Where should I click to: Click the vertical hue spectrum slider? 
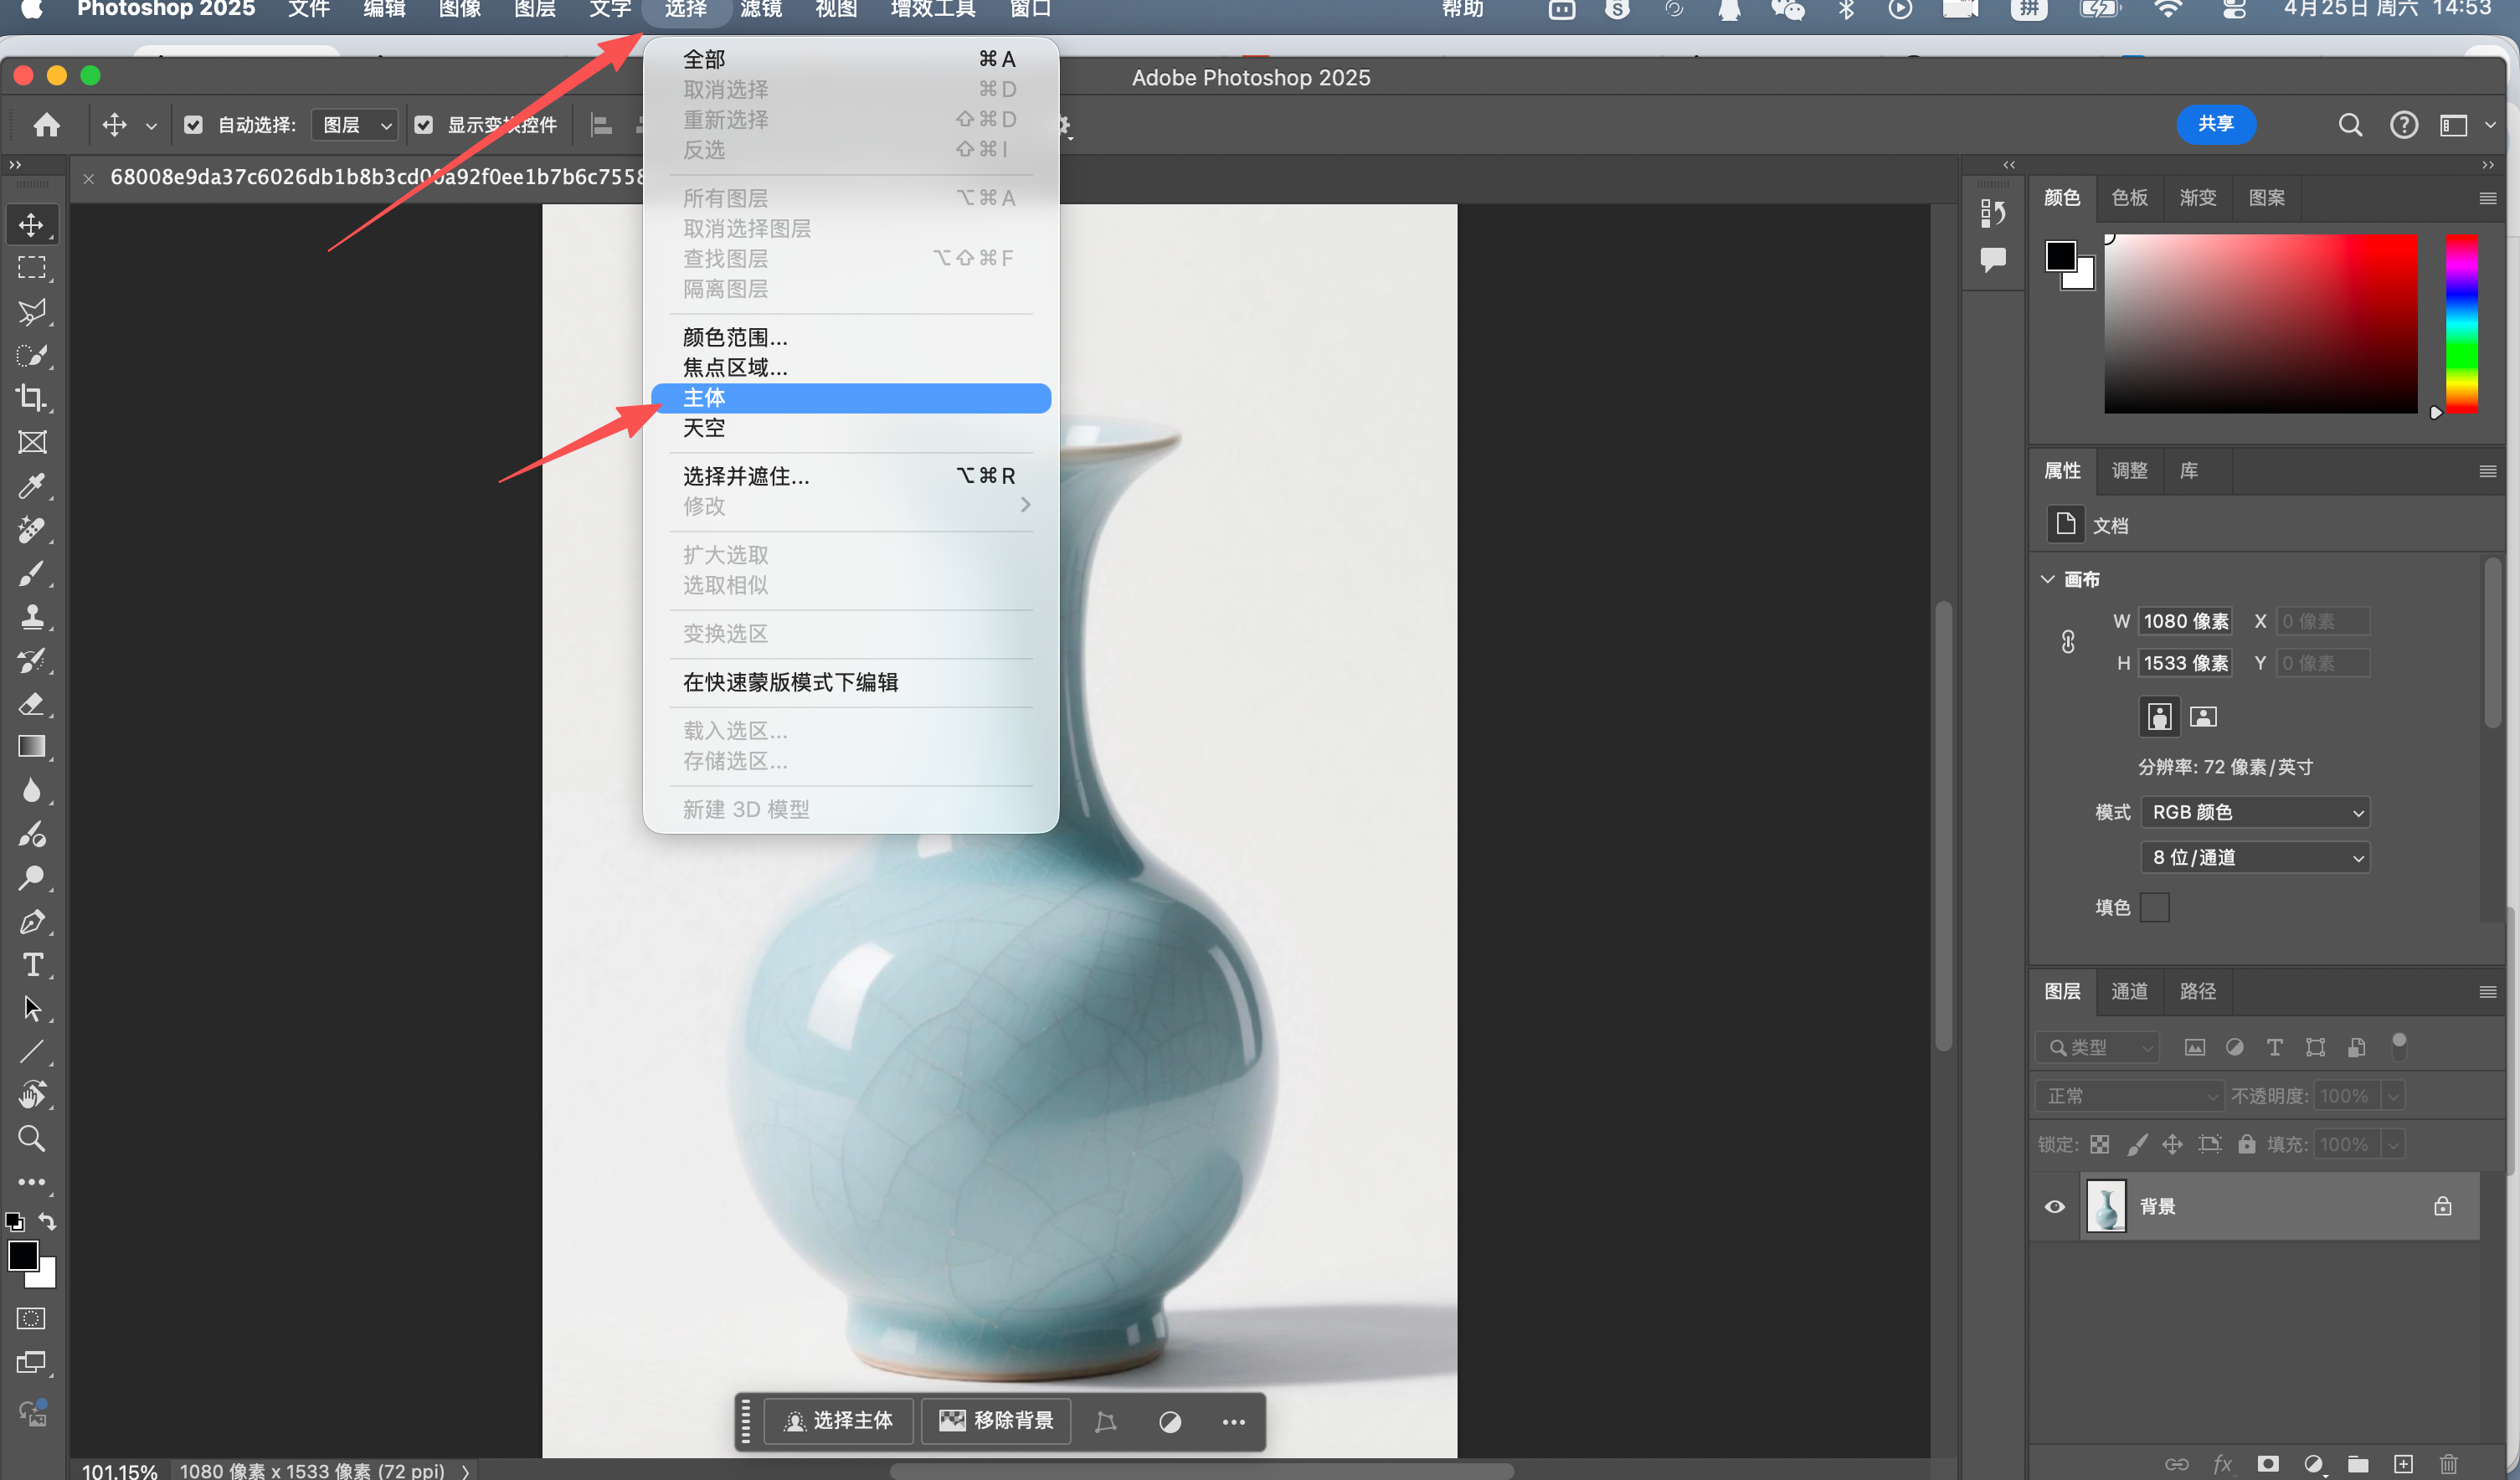(2461, 322)
